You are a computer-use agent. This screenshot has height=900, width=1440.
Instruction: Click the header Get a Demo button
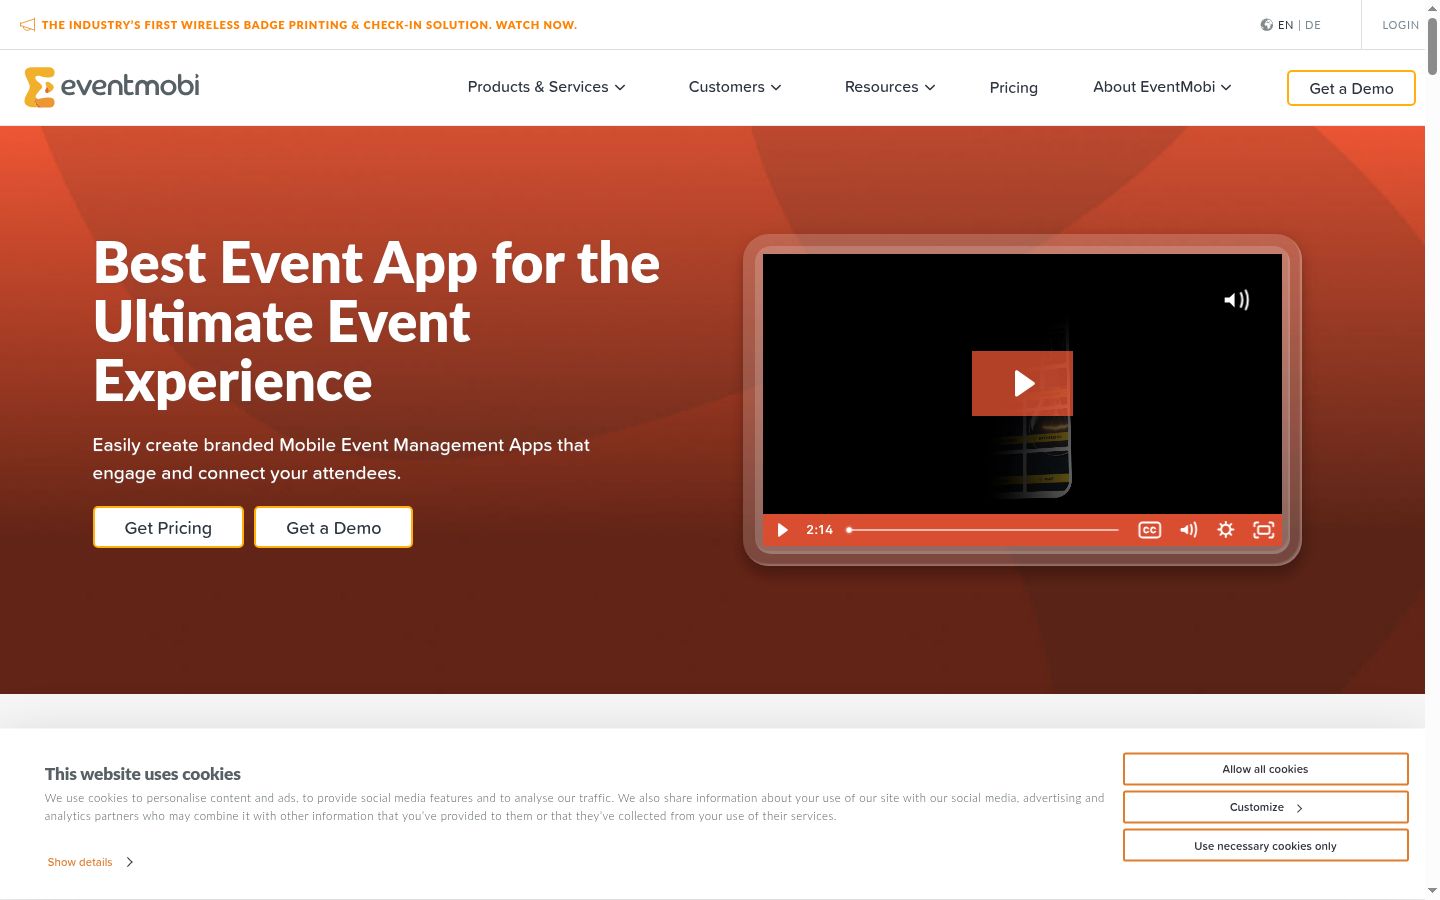pos(1351,88)
